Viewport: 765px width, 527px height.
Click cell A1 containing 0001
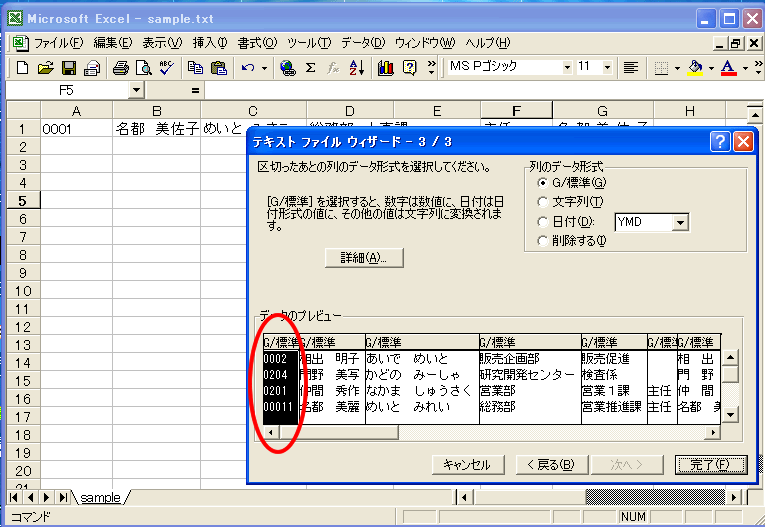click(x=77, y=129)
